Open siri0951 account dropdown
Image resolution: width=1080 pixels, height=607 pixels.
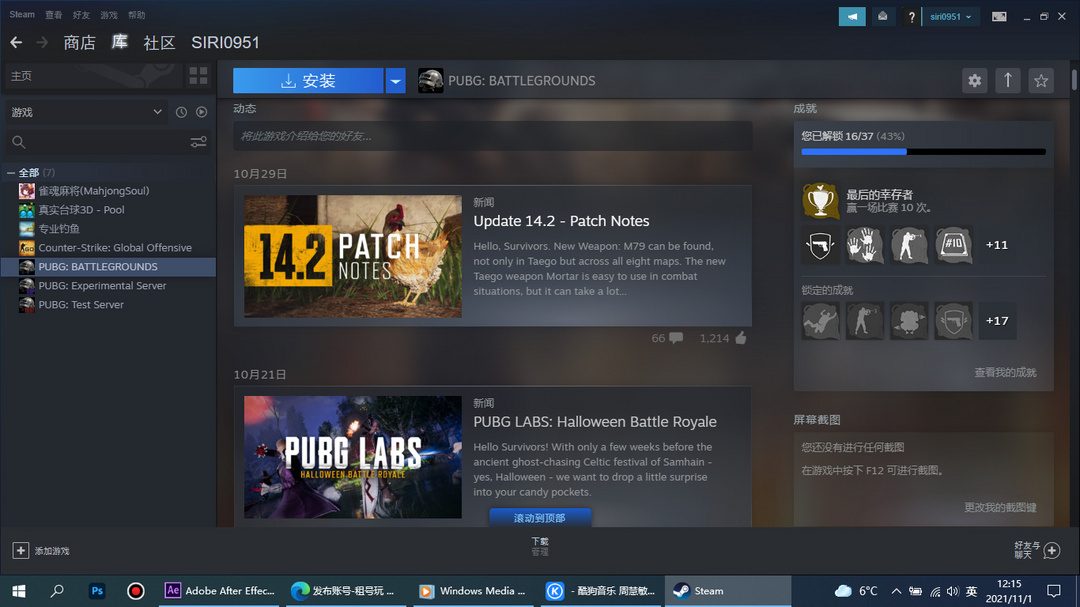tap(951, 17)
